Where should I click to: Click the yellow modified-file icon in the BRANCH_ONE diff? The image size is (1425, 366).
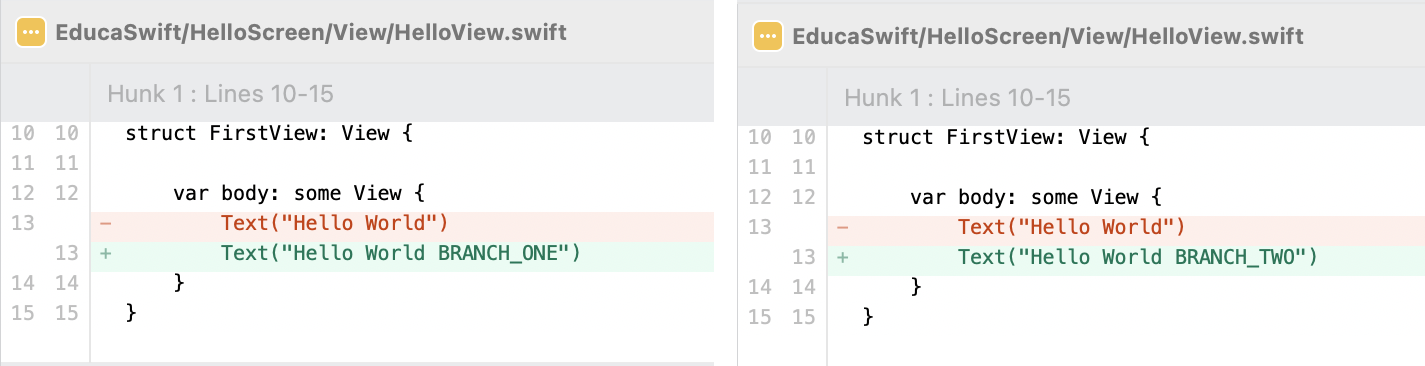(31, 32)
